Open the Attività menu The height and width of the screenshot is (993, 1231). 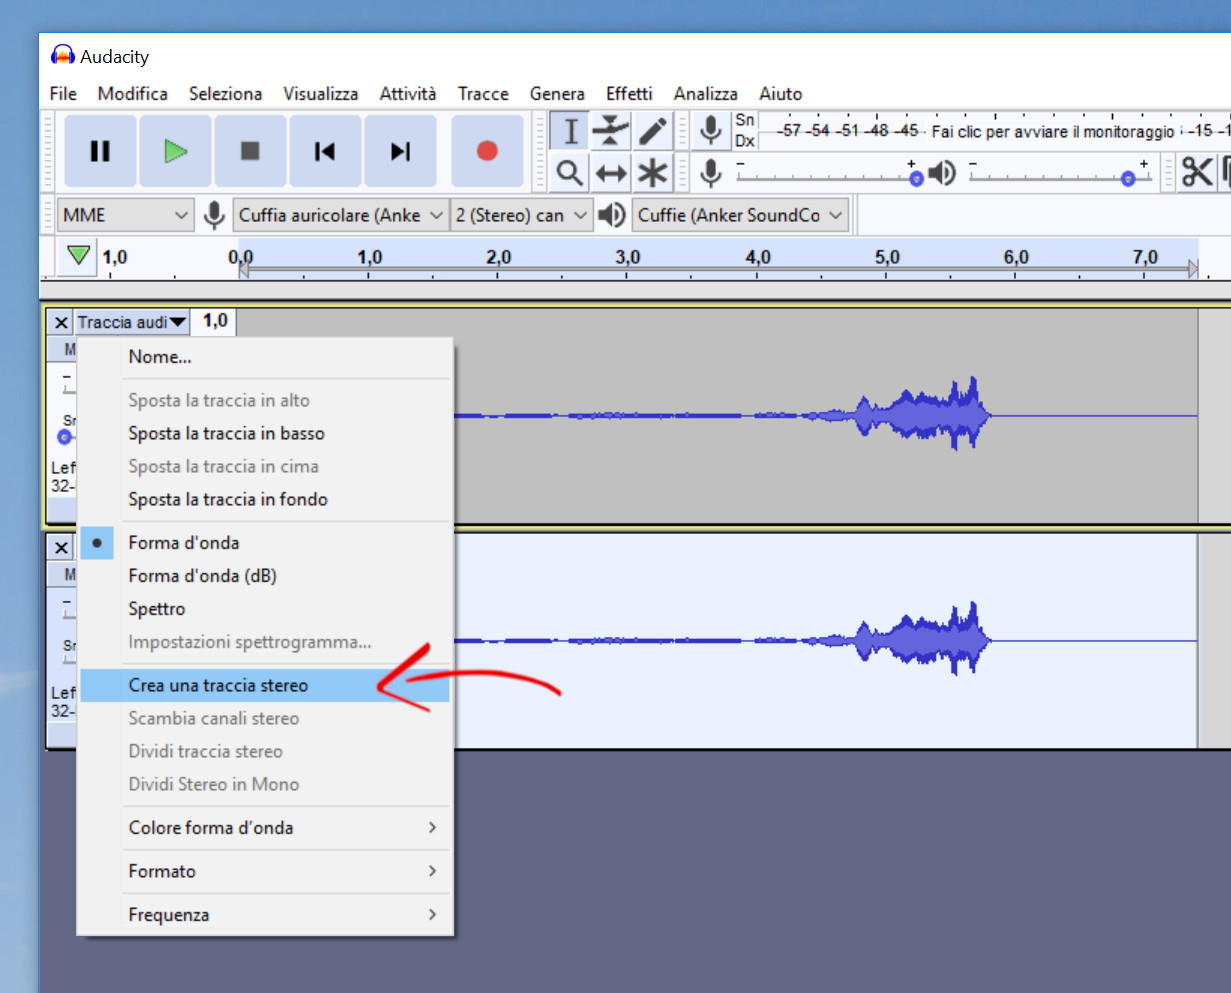pyautogui.click(x=408, y=93)
